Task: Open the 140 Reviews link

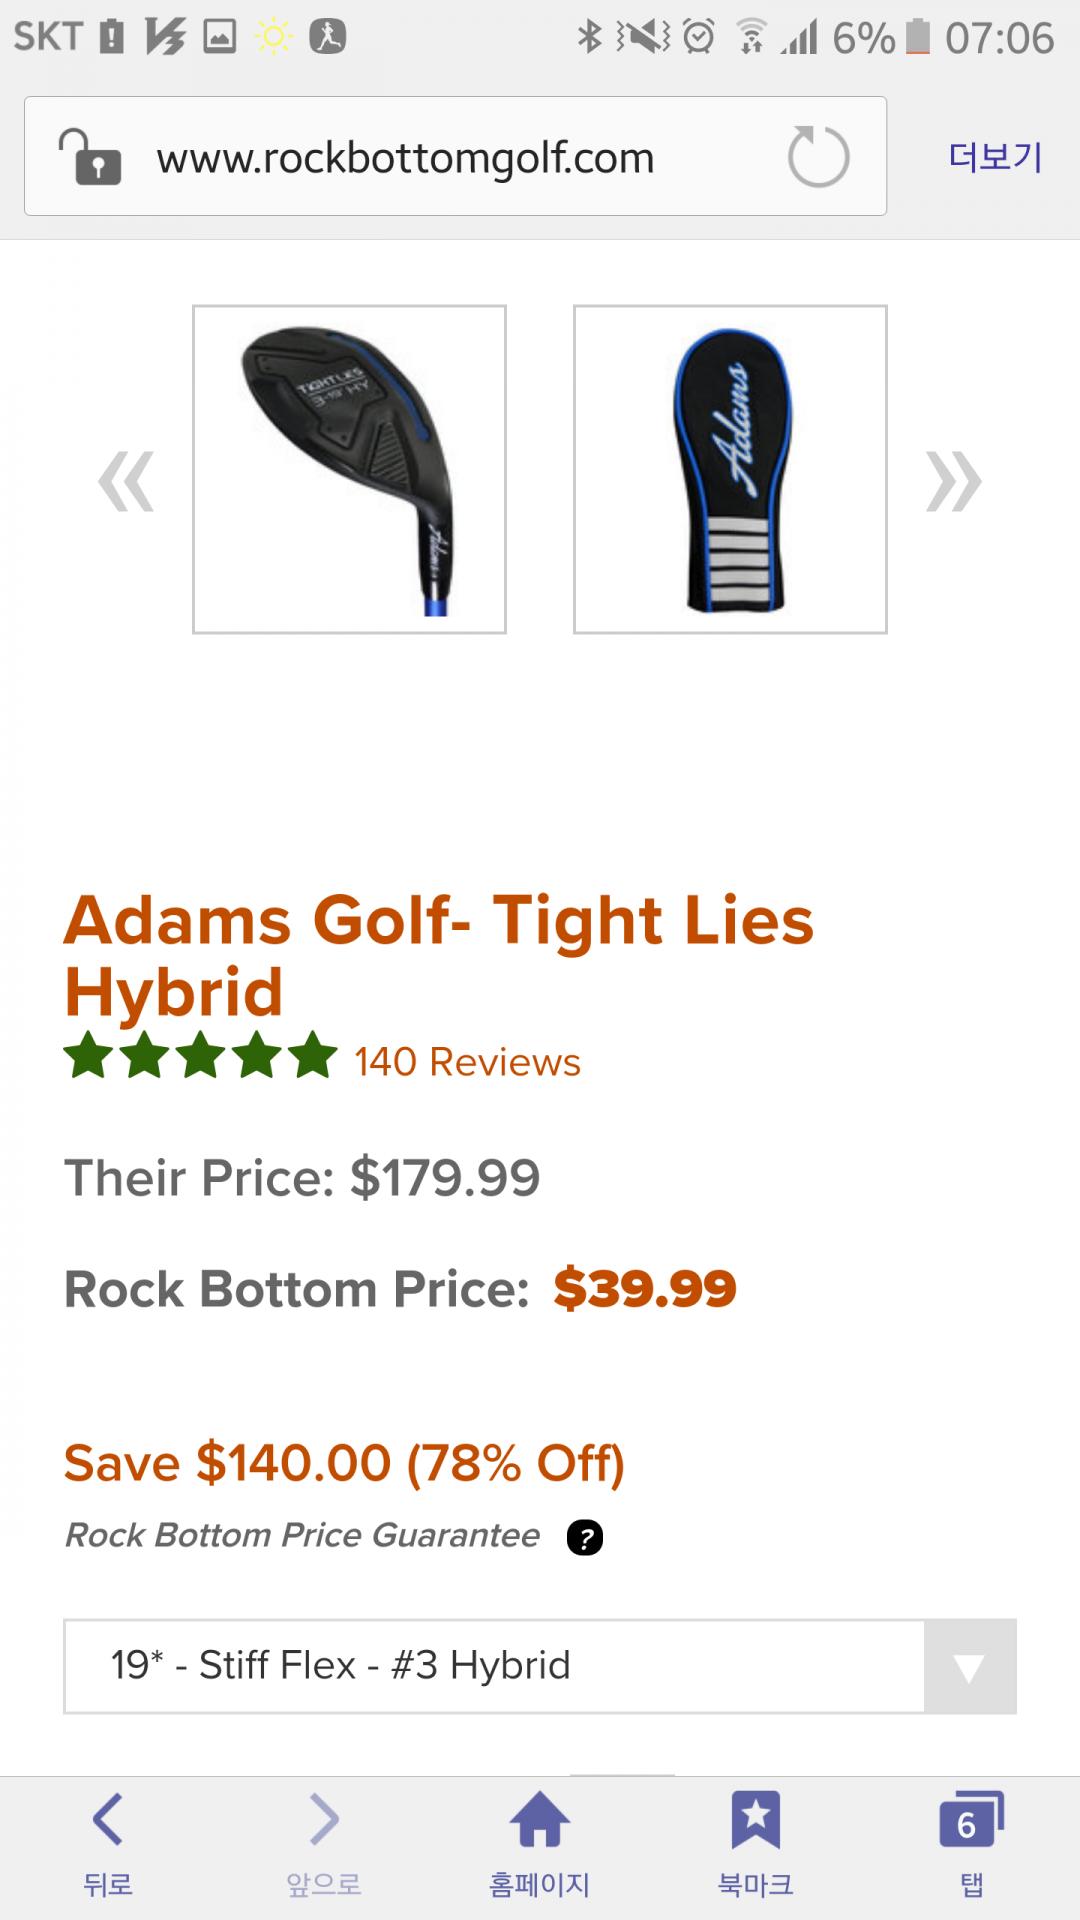Action: [467, 1062]
